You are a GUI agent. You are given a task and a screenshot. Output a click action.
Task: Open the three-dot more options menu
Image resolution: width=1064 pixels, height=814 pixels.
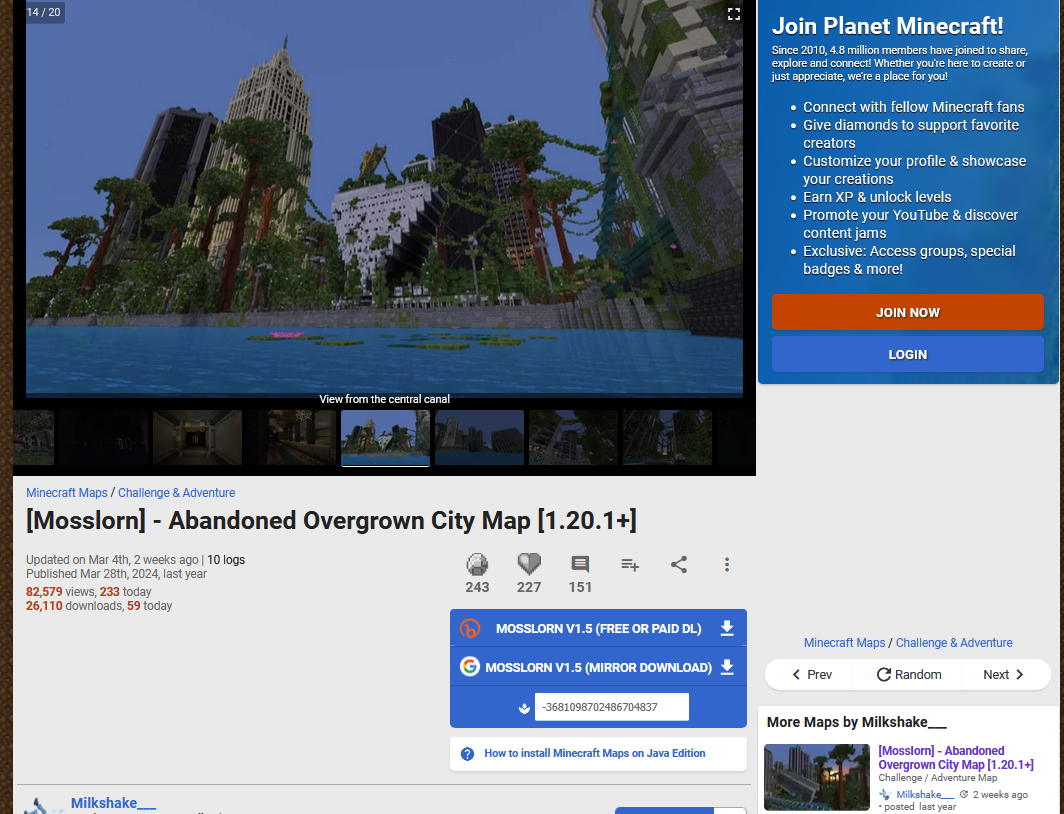click(x=727, y=564)
